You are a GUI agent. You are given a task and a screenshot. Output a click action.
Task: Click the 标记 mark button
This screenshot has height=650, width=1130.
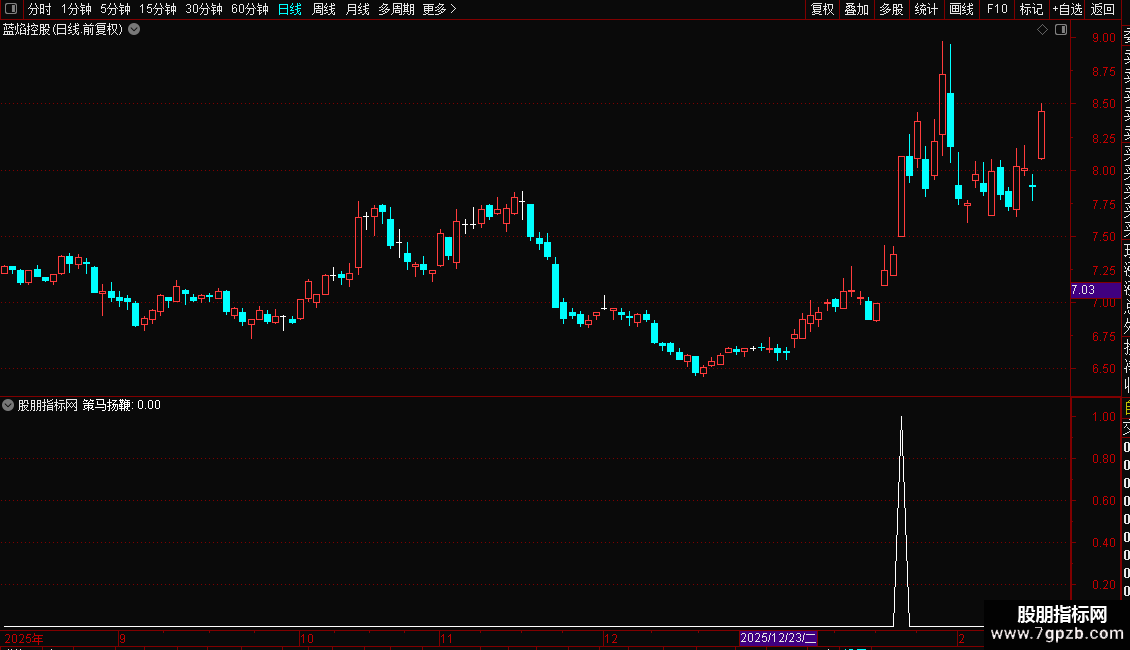coord(1031,9)
